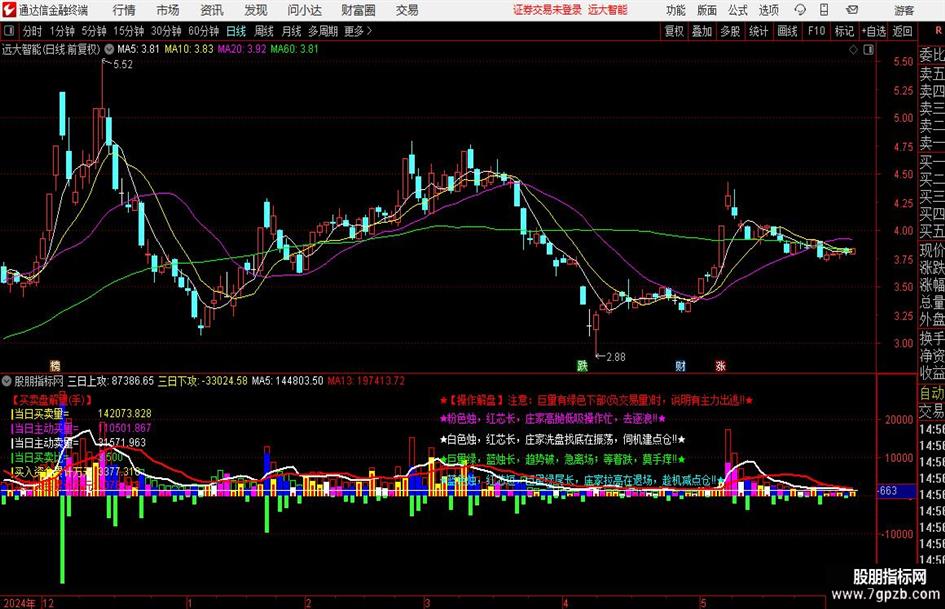945x609 pixels.
Task: Click the 榜 marker on chart bottom
Action: (55, 365)
